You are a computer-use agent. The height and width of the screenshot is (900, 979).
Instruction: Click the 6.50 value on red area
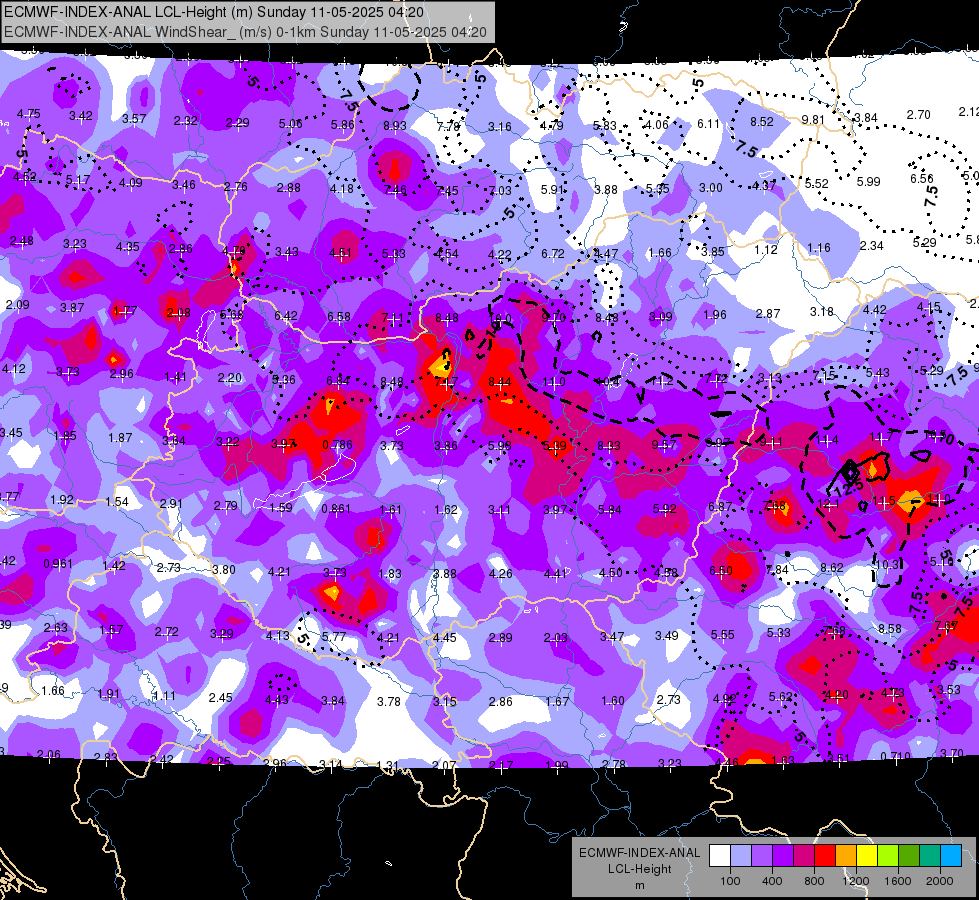point(721,571)
